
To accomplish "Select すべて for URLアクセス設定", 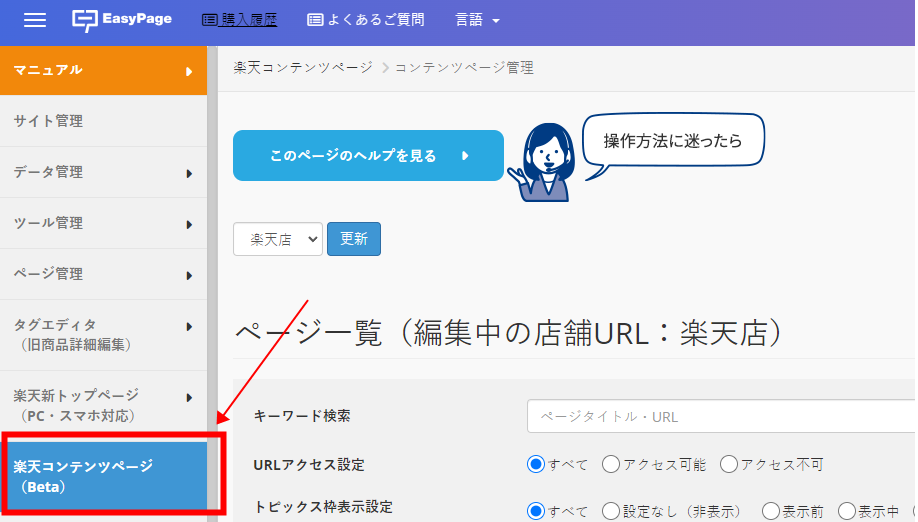I will point(536,465).
